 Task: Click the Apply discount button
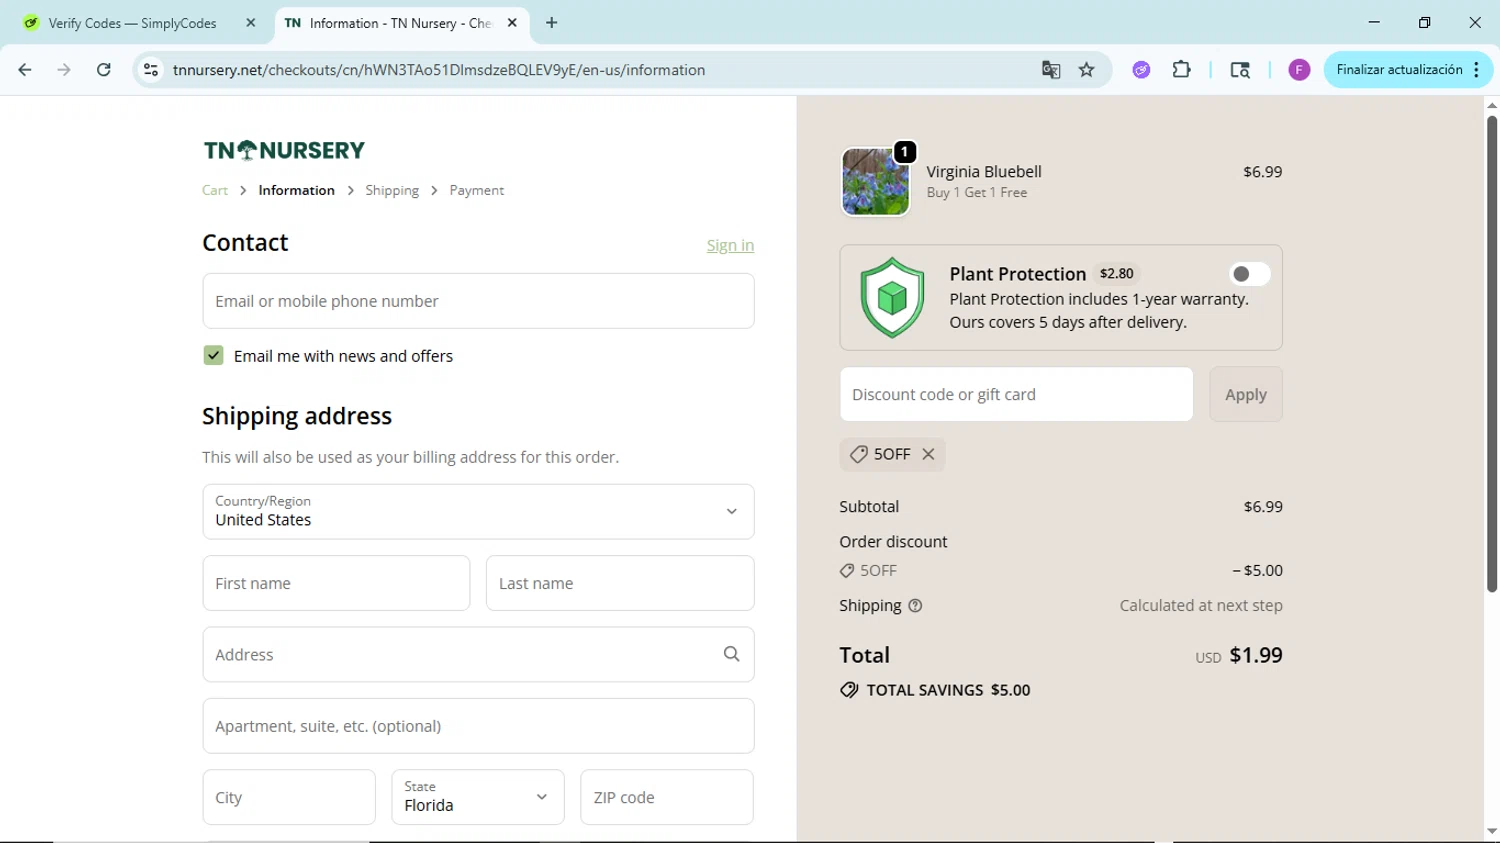1246,394
